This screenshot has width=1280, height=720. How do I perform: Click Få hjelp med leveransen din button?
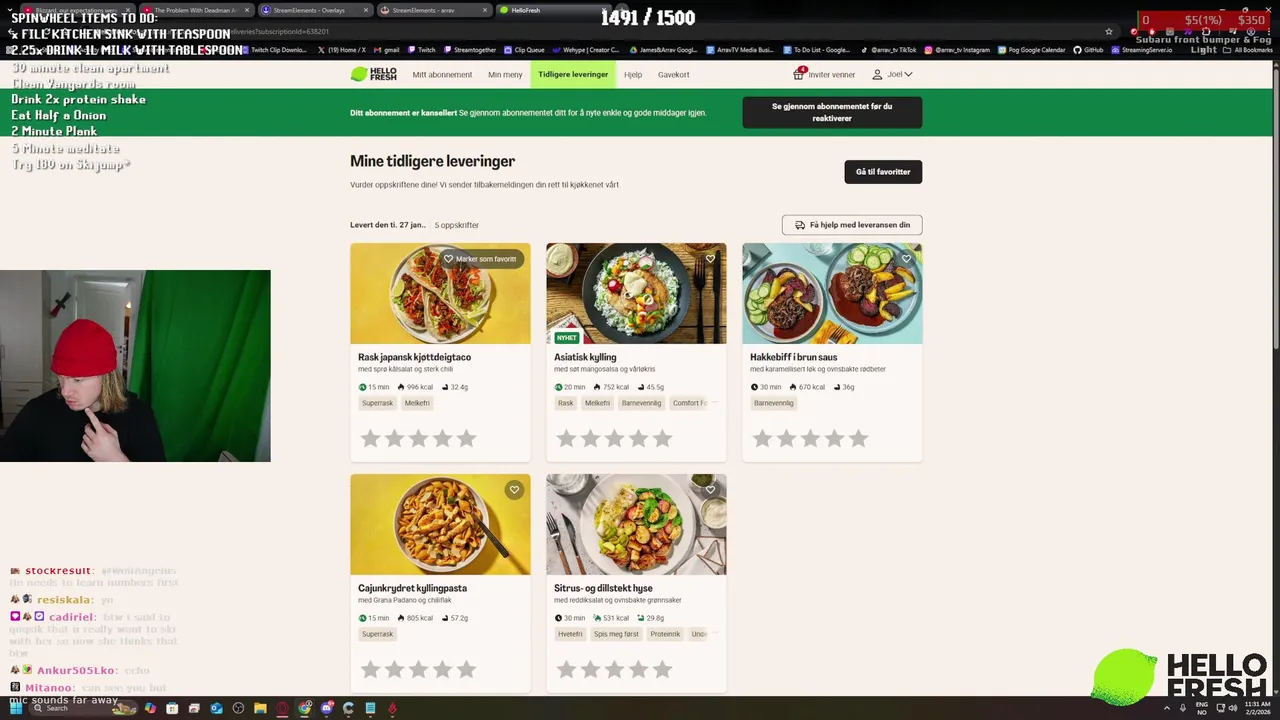(852, 225)
